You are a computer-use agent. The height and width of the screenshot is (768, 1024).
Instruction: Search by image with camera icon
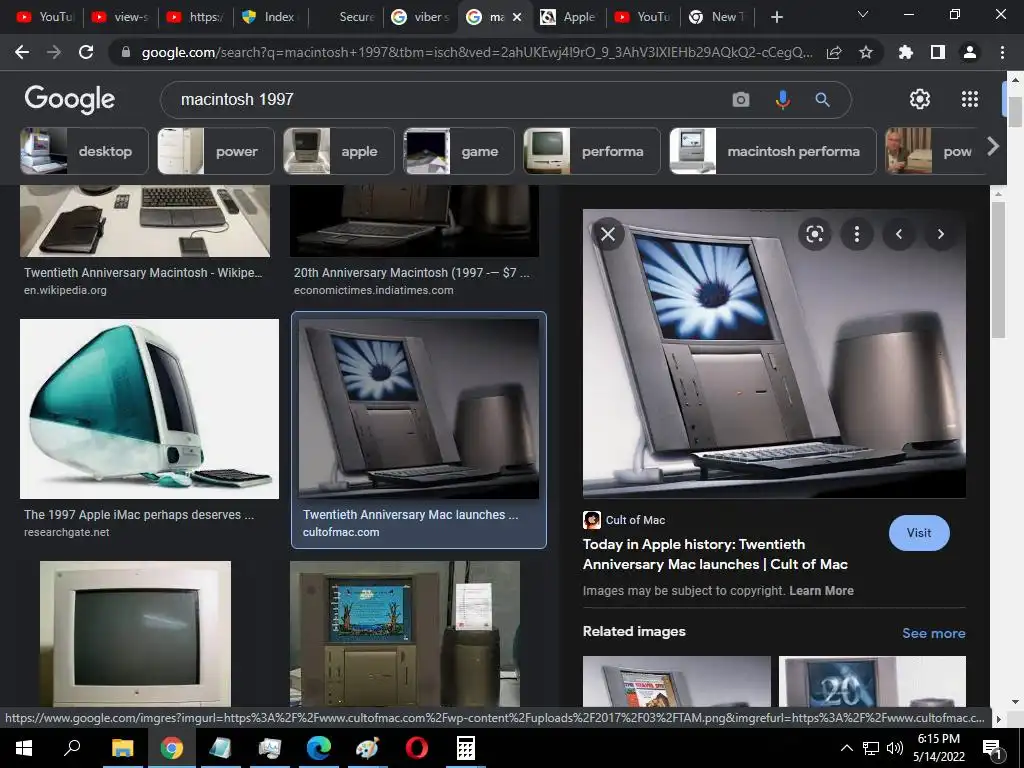[x=741, y=99]
